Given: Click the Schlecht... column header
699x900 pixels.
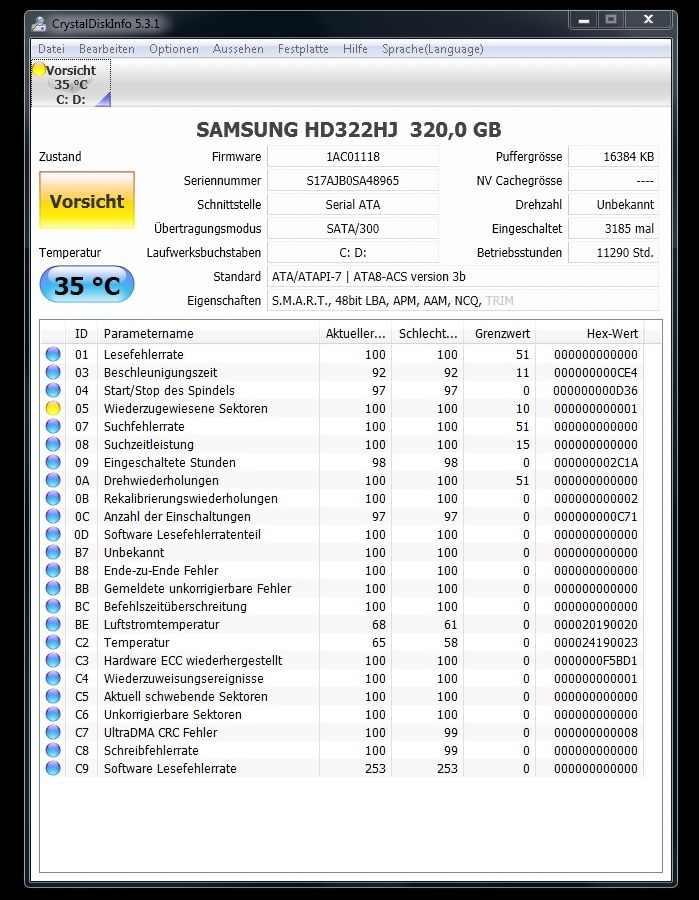Looking at the screenshot, I should tap(428, 333).
